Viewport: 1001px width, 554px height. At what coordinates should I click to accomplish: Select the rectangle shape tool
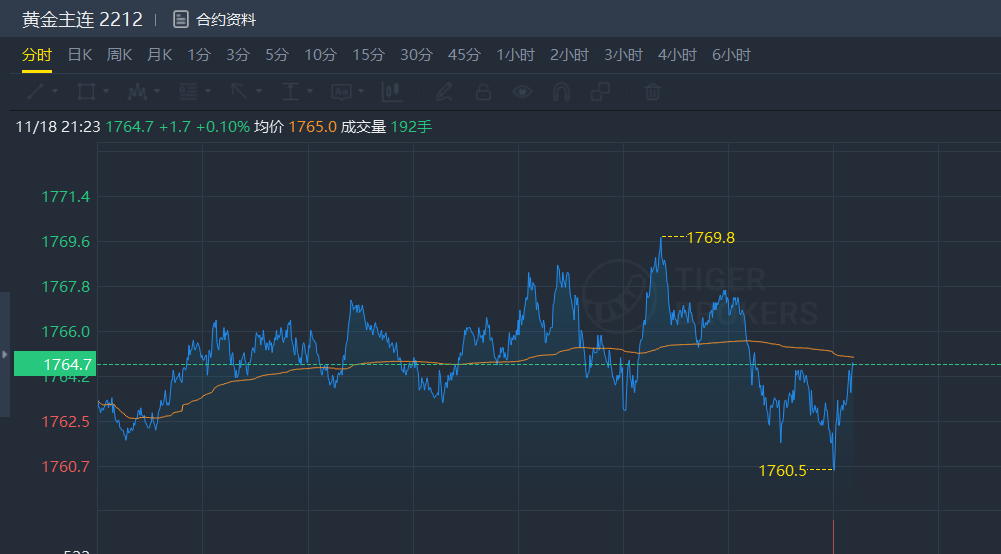[86, 92]
